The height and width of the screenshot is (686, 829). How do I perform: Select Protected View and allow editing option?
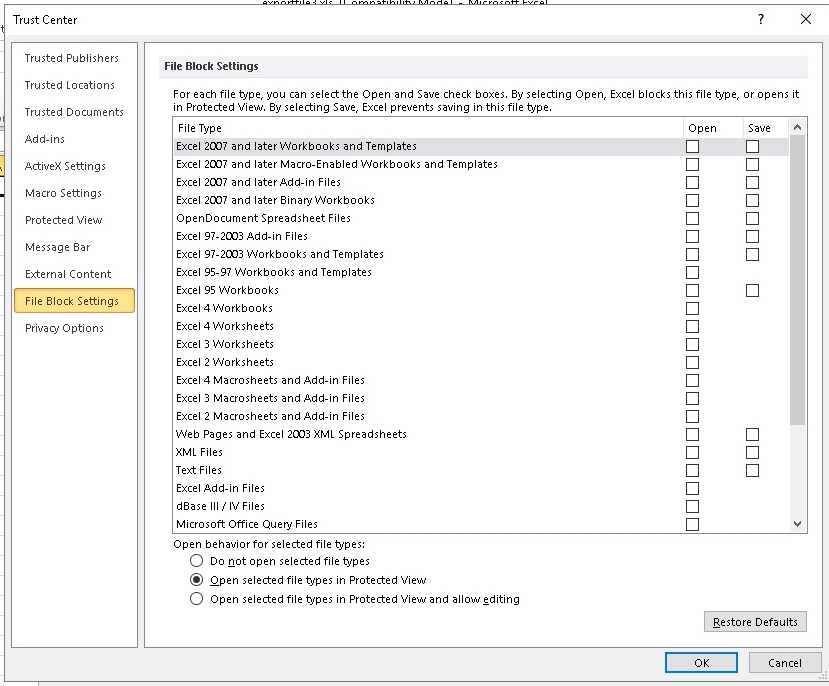(196, 598)
